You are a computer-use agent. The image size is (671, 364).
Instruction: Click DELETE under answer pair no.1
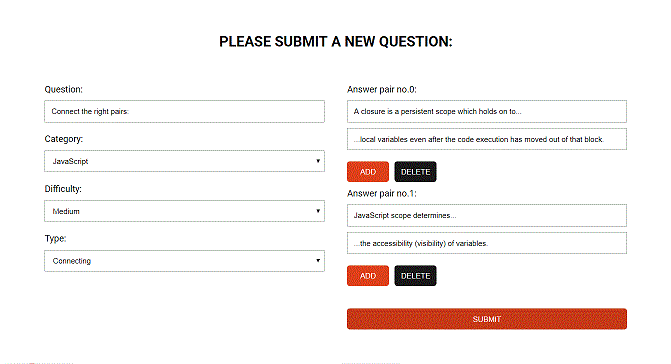point(415,275)
